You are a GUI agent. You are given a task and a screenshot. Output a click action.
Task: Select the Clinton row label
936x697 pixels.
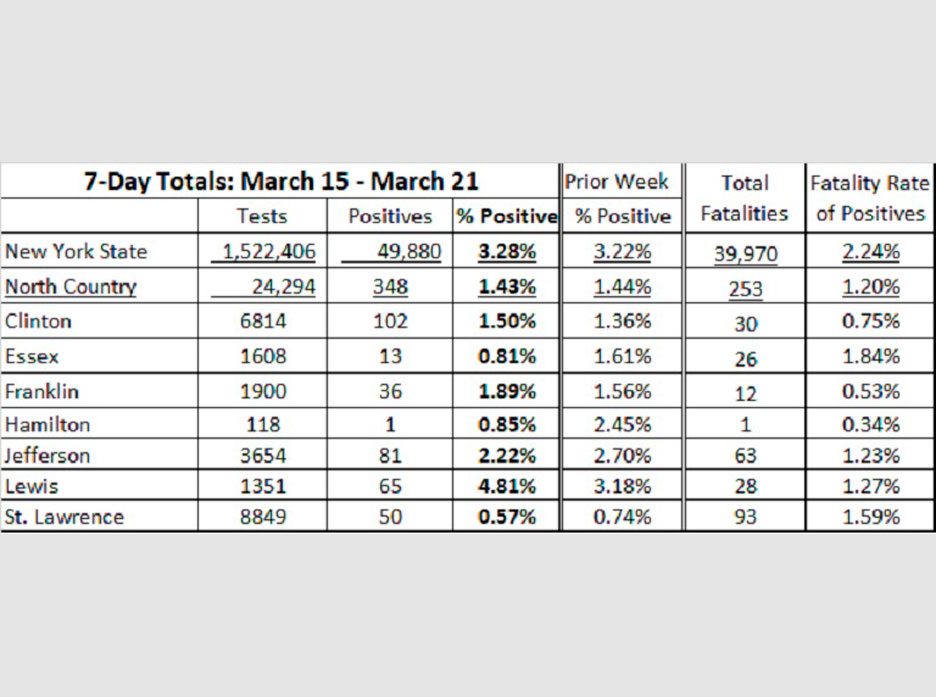coord(39,322)
